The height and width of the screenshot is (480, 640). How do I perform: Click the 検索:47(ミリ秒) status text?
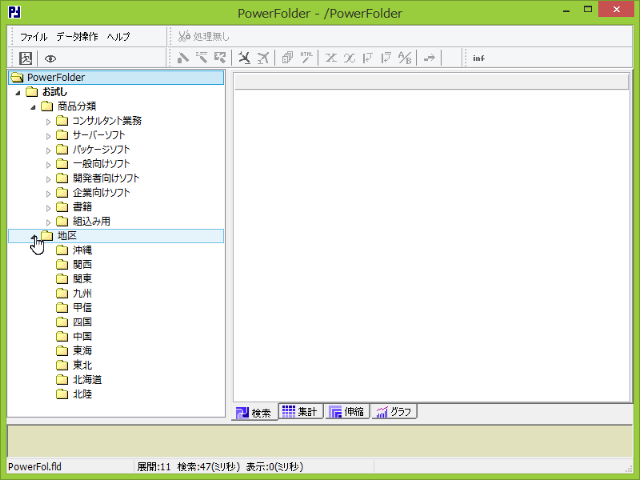pos(208,467)
